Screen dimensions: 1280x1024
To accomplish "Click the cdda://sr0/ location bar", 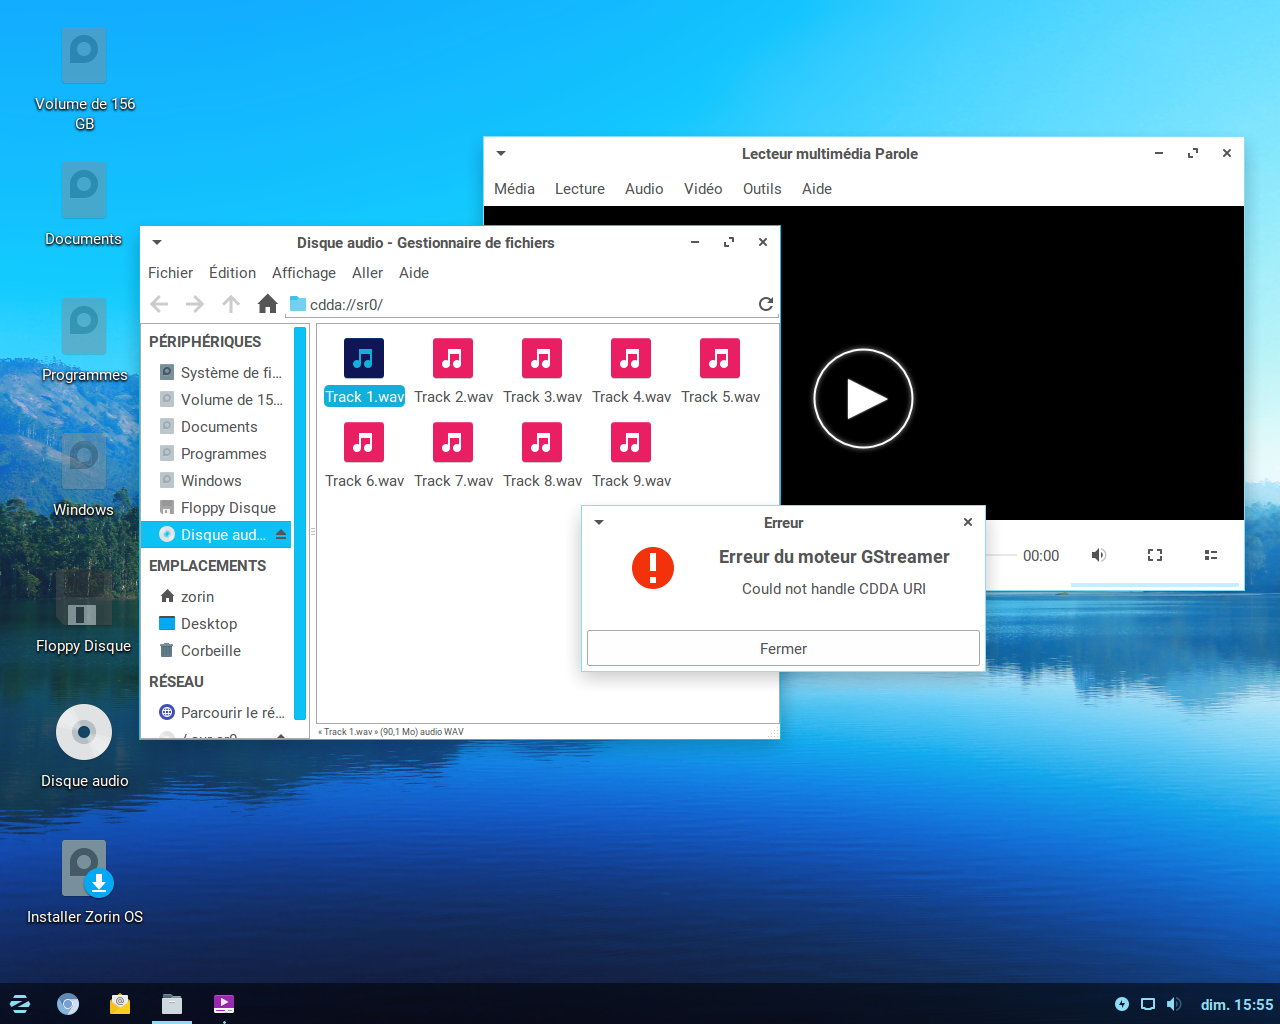I will point(520,304).
